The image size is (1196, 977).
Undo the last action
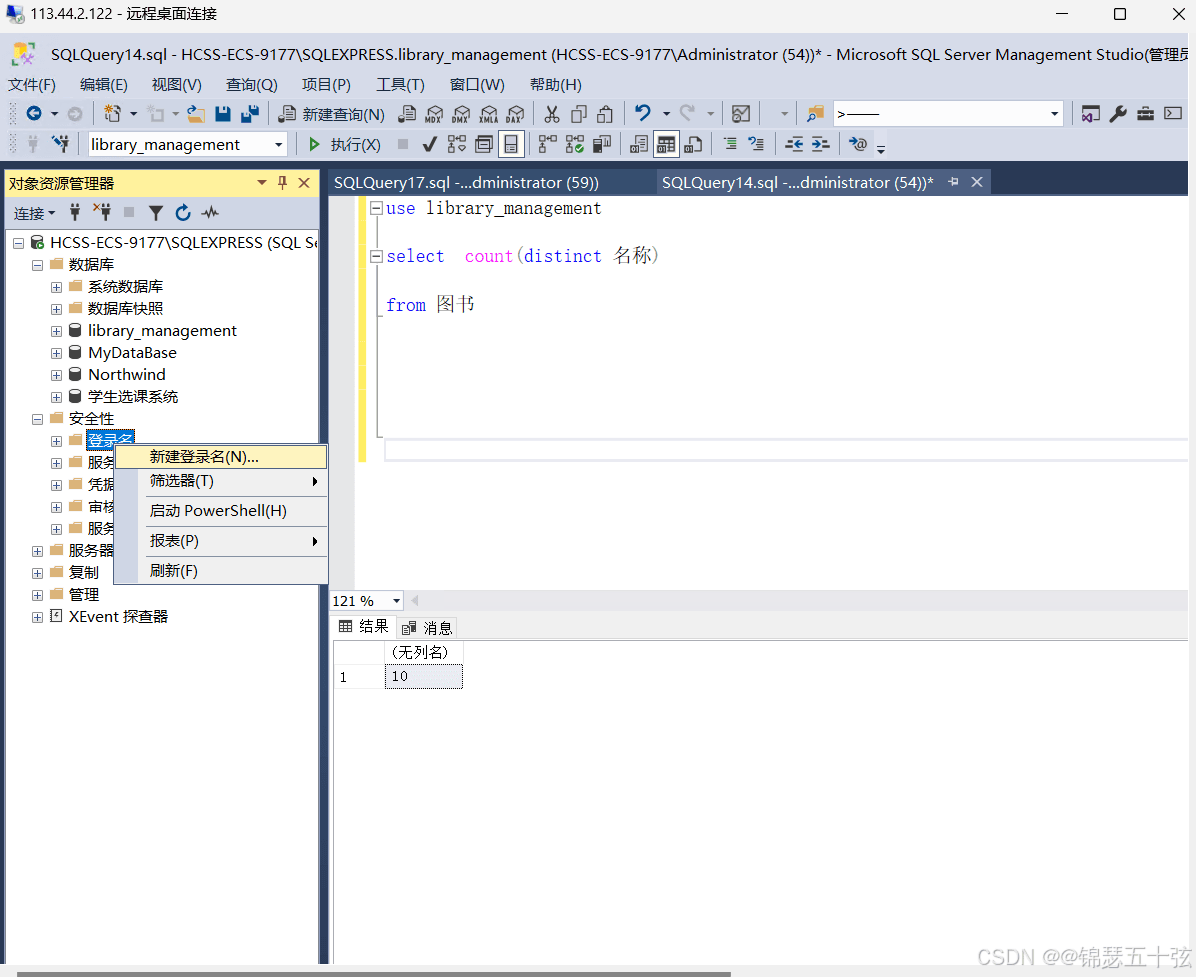tap(643, 114)
